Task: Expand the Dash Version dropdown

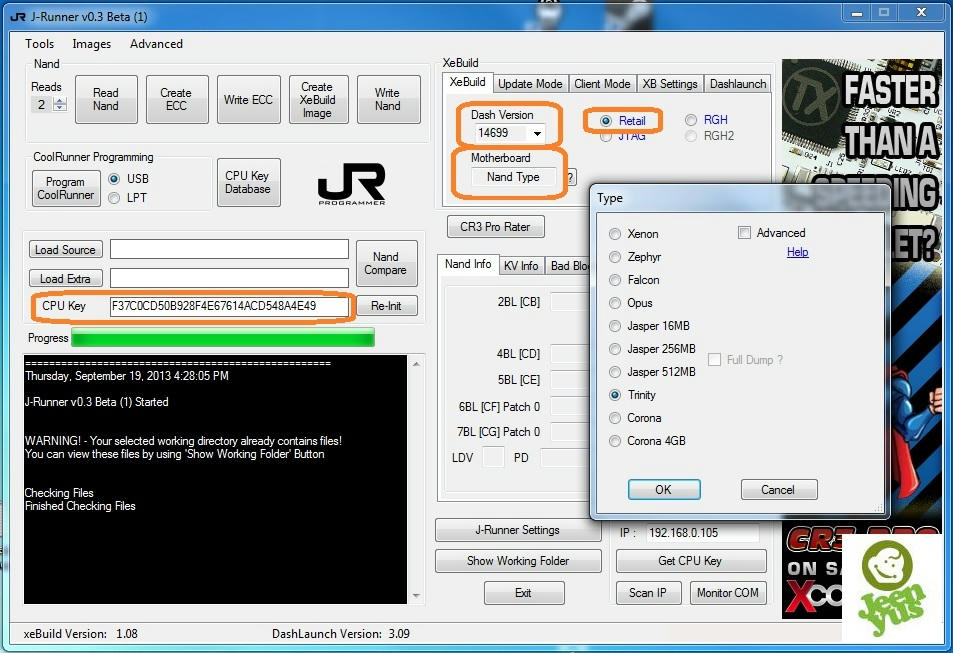Action: 537,133
